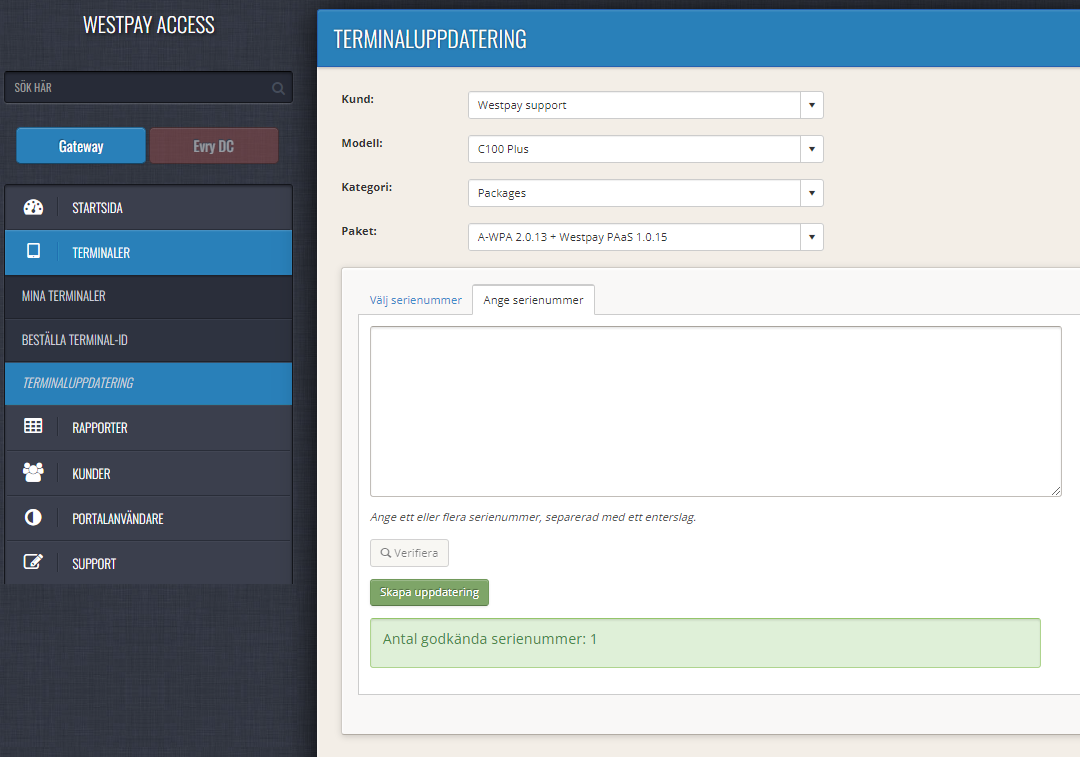
Task: Open Startsida menu item
Action: tap(149, 207)
